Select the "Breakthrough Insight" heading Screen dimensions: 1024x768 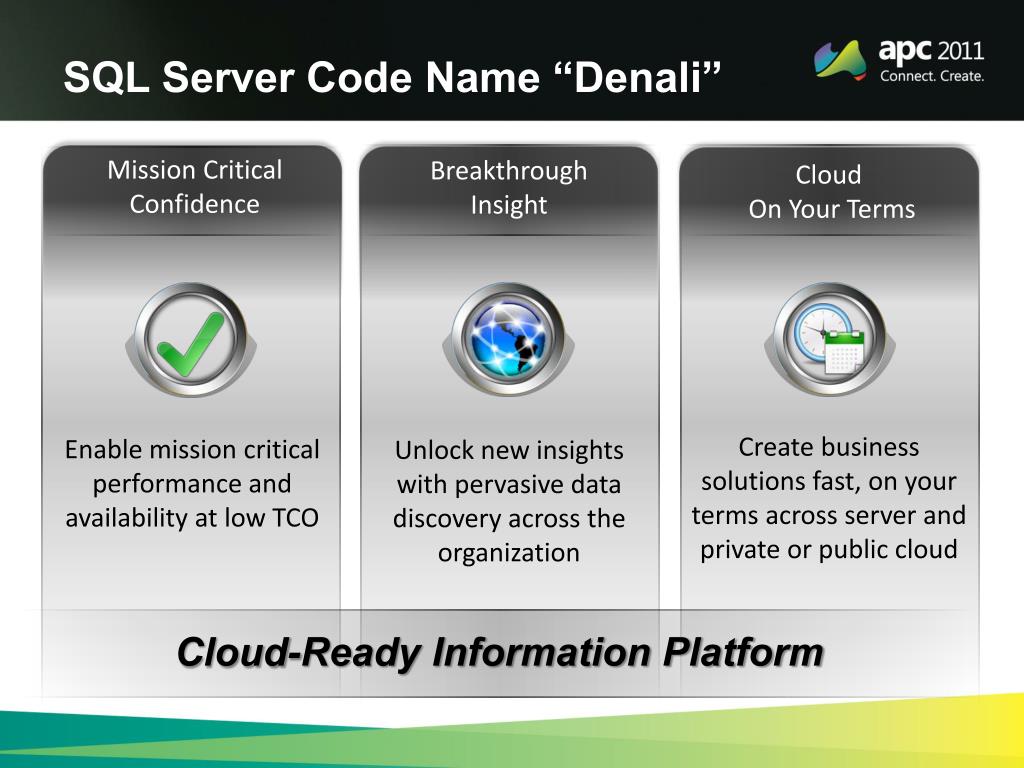[509, 187]
